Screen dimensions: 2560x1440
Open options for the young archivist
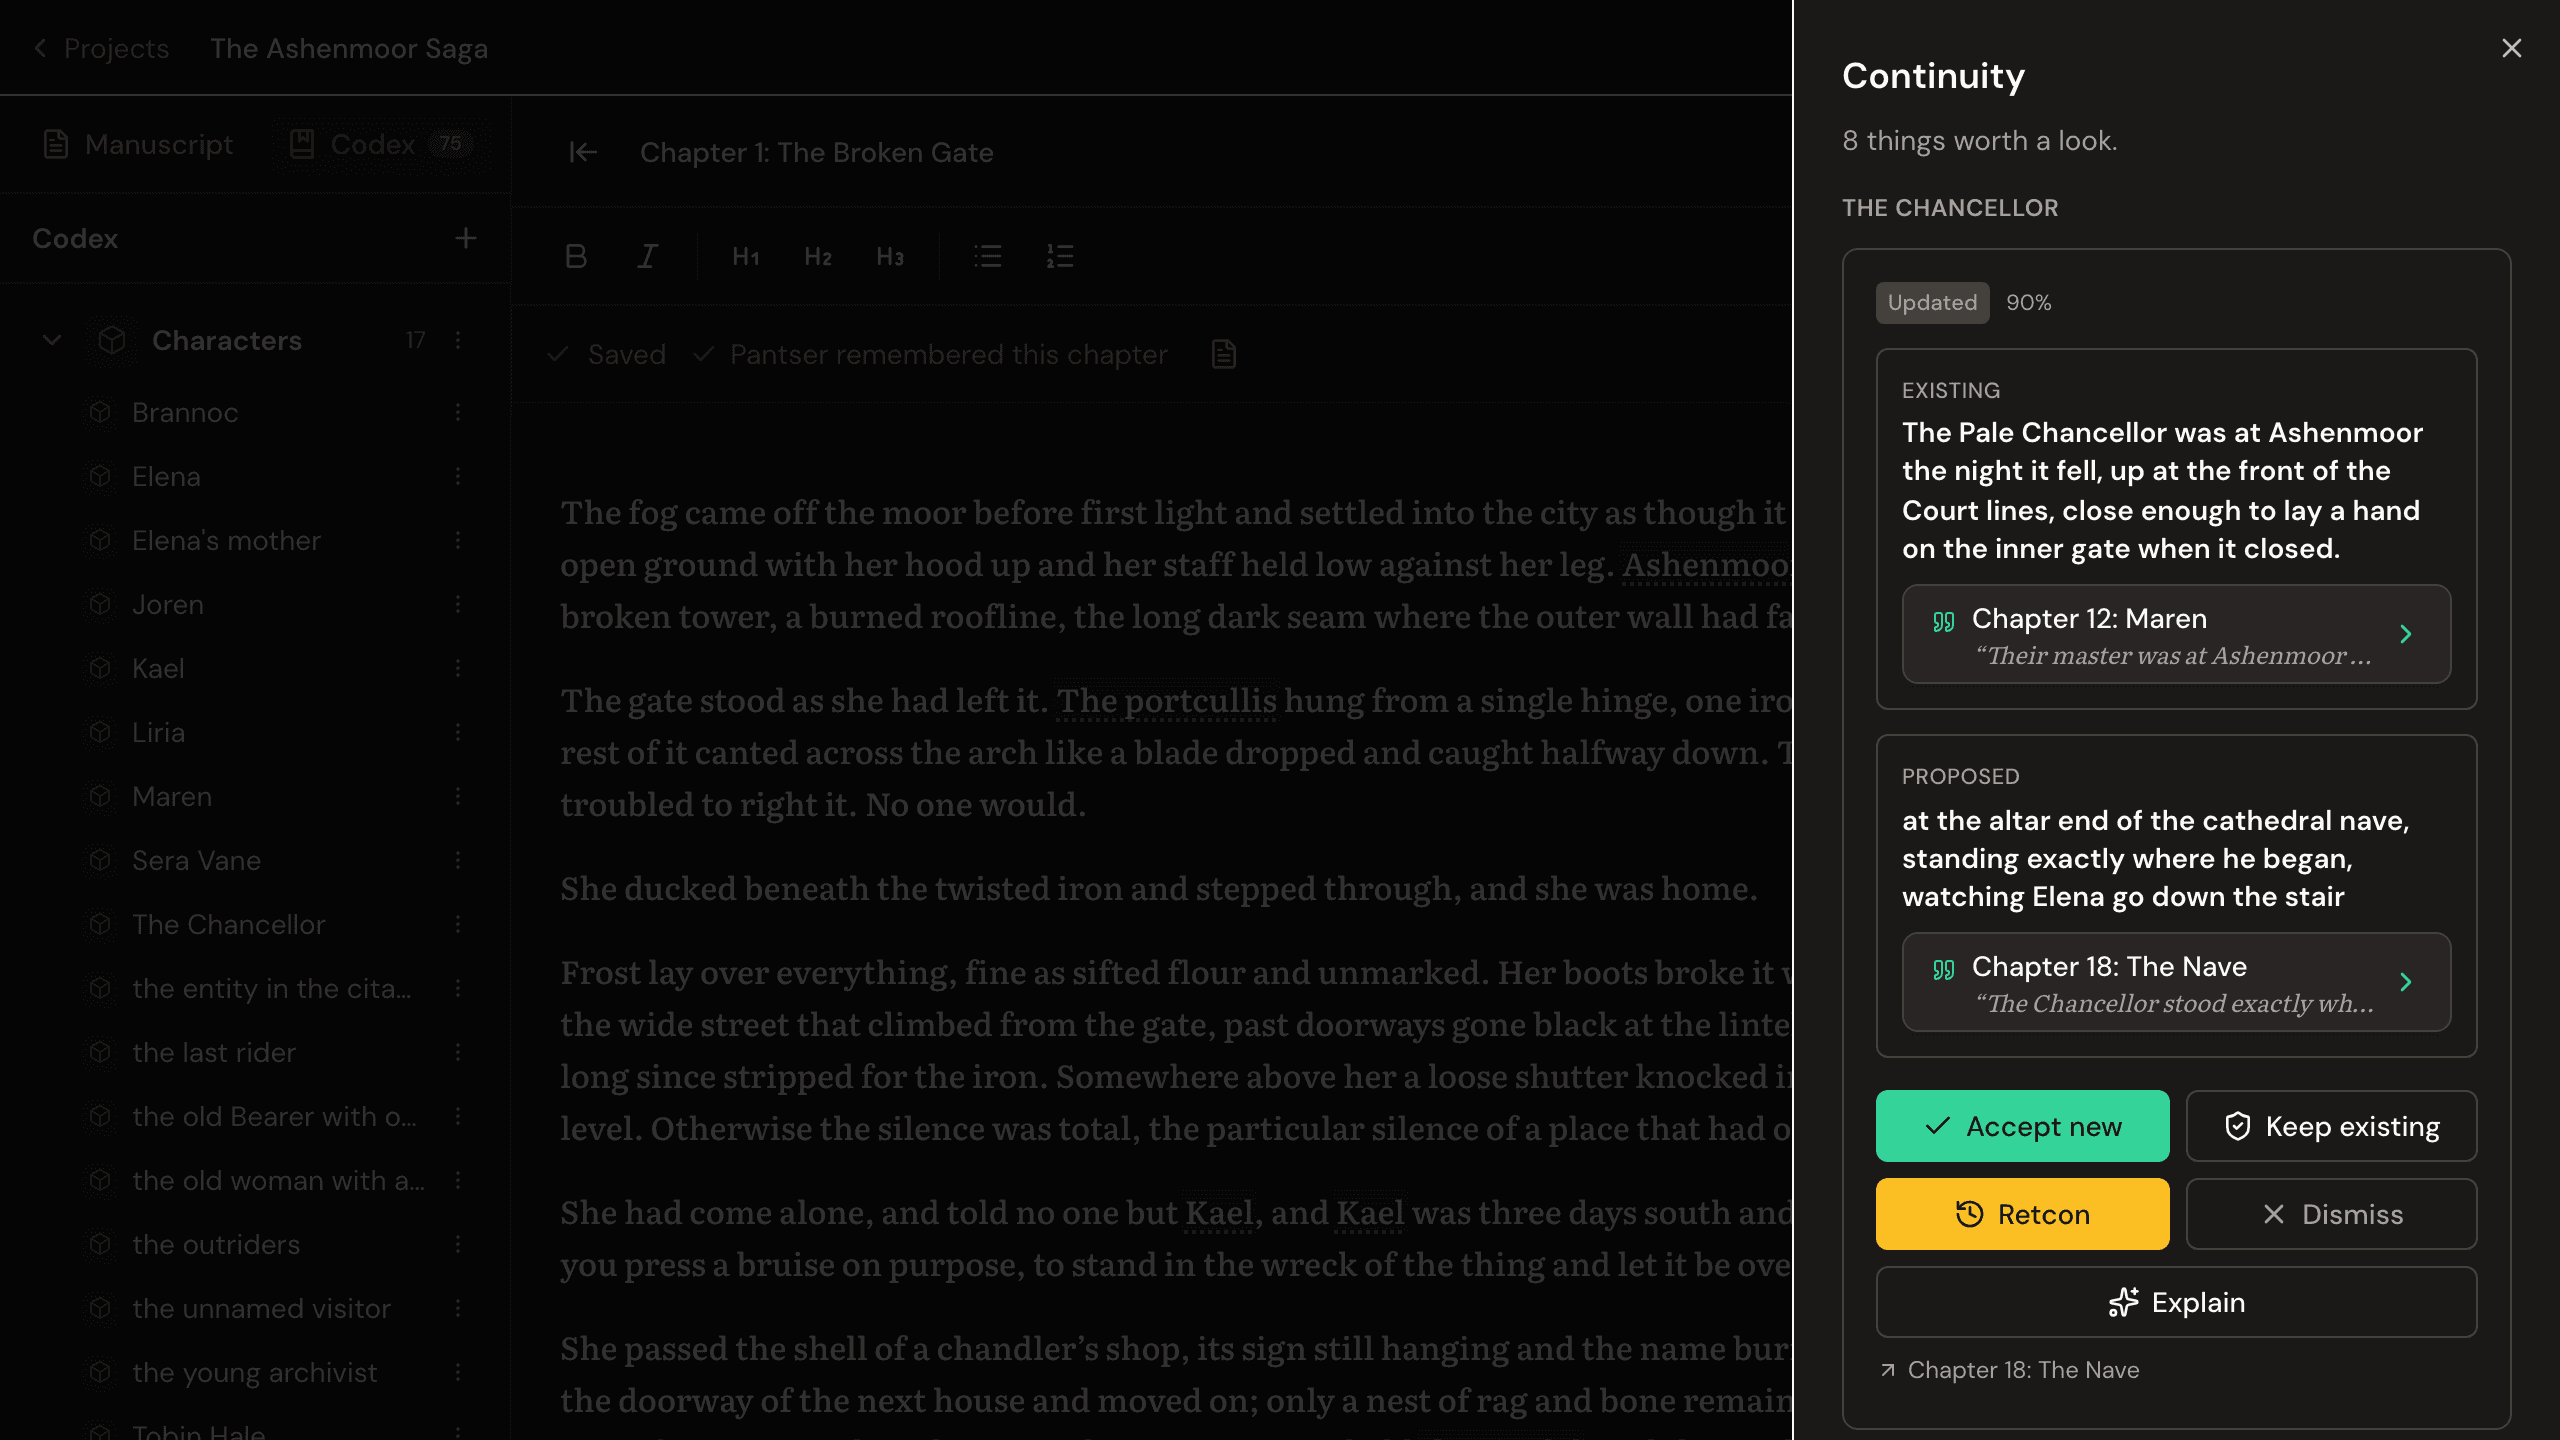click(458, 1372)
